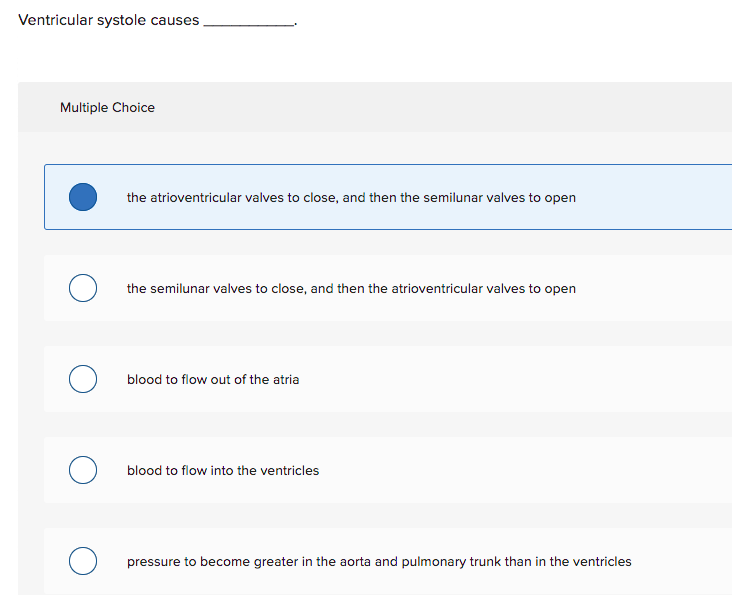Click the question text 'Ventricular systole causes'
Viewport: 732px width, 595px height.
tap(109, 20)
